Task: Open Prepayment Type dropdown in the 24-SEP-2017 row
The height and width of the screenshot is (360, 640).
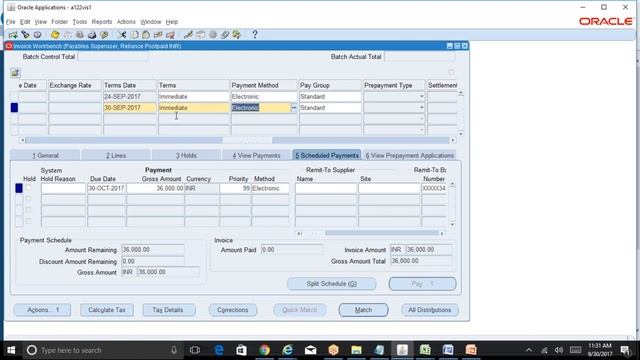Action: [422, 97]
